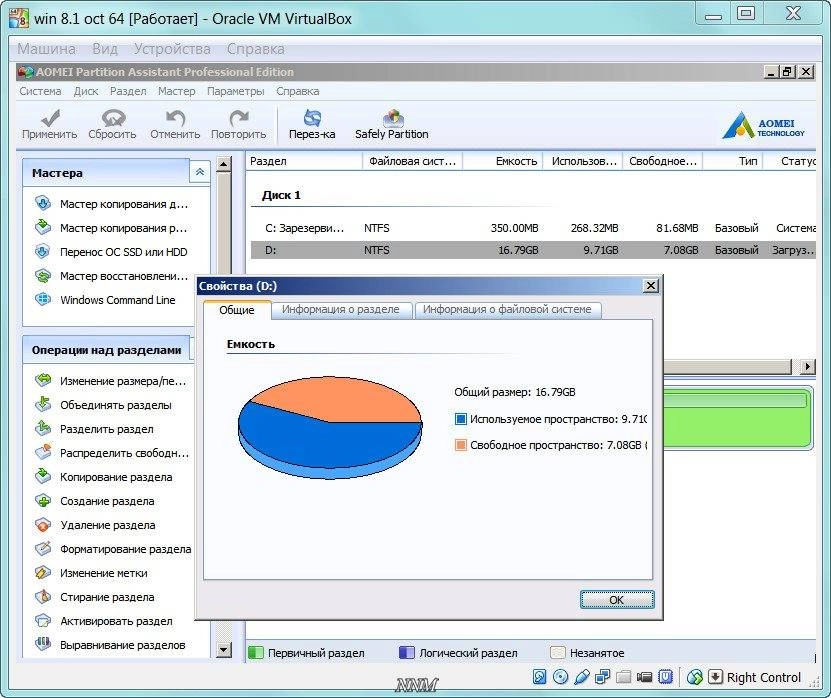Switch to Информация о файловой системе tab
The height and width of the screenshot is (698, 831).
[x=507, y=310]
